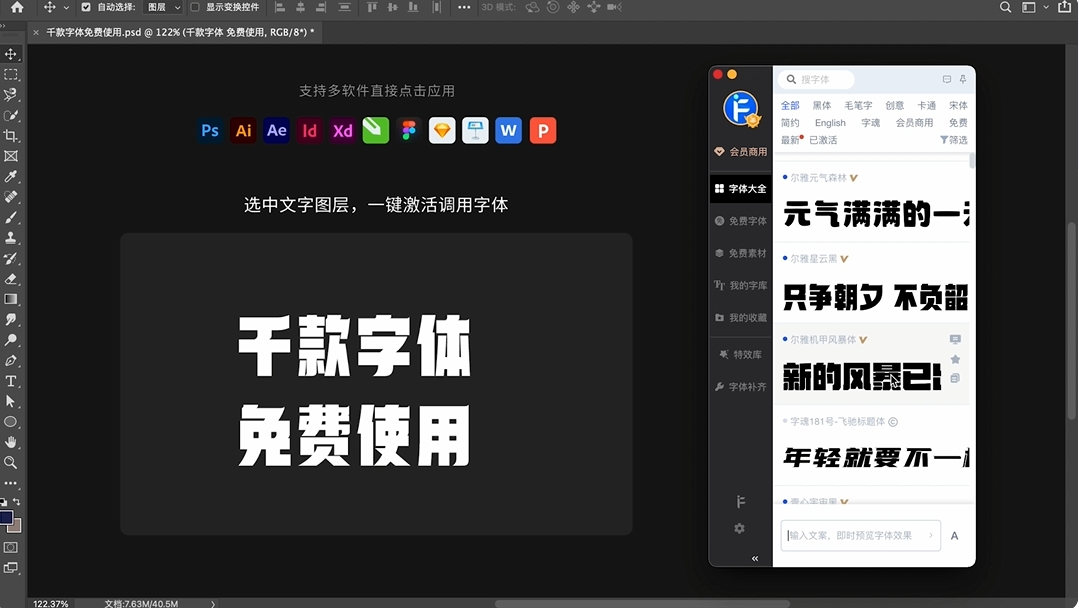The height and width of the screenshot is (608, 1079).
Task: Open the Move tool preset picker arrow
Action: (66, 8)
